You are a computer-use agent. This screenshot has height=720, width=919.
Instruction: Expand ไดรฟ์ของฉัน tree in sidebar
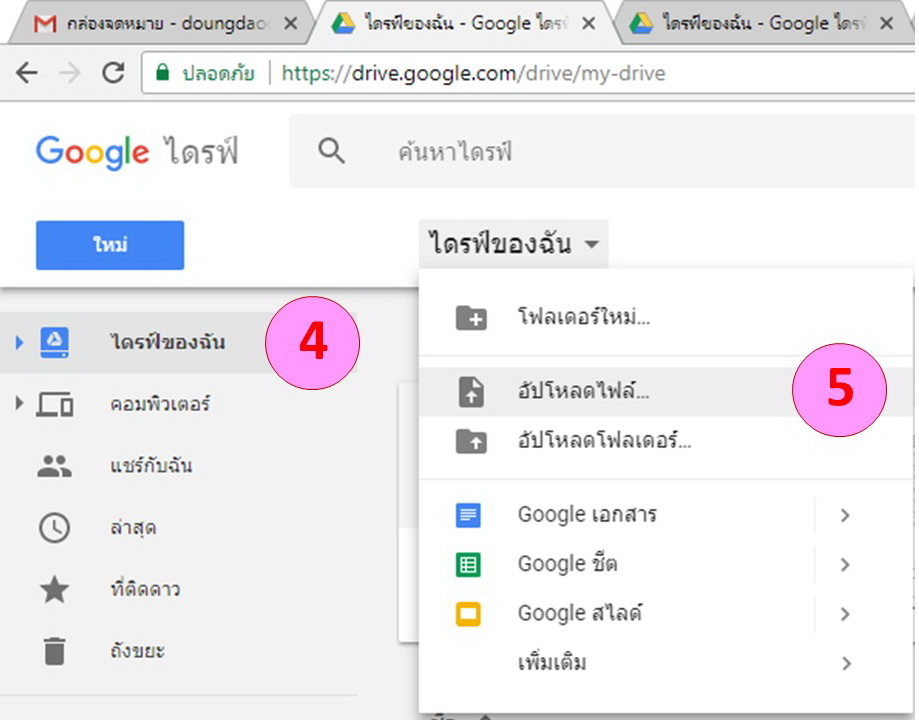(19, 342)
